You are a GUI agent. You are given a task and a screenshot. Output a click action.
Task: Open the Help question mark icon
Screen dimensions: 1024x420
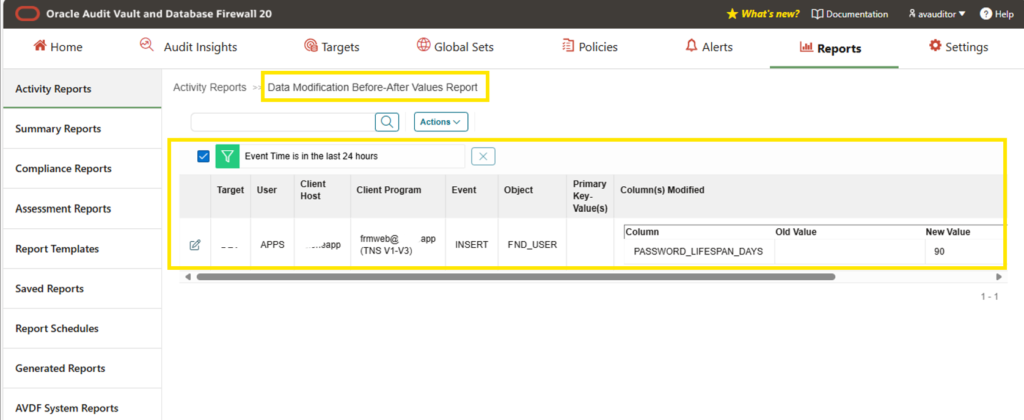click(x=985, y=14)
